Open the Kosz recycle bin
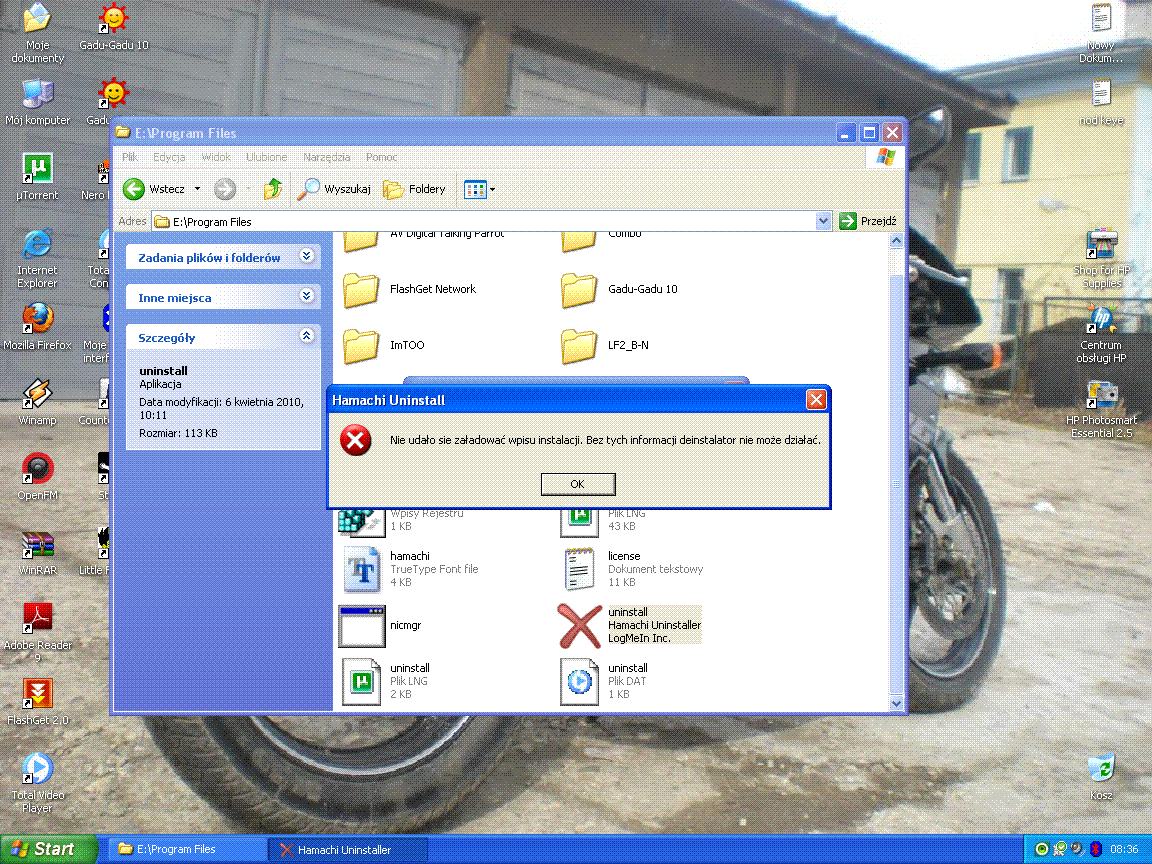Image resolution: width=1152 pixels, height=864 pixels. [x=1101, y=776]
